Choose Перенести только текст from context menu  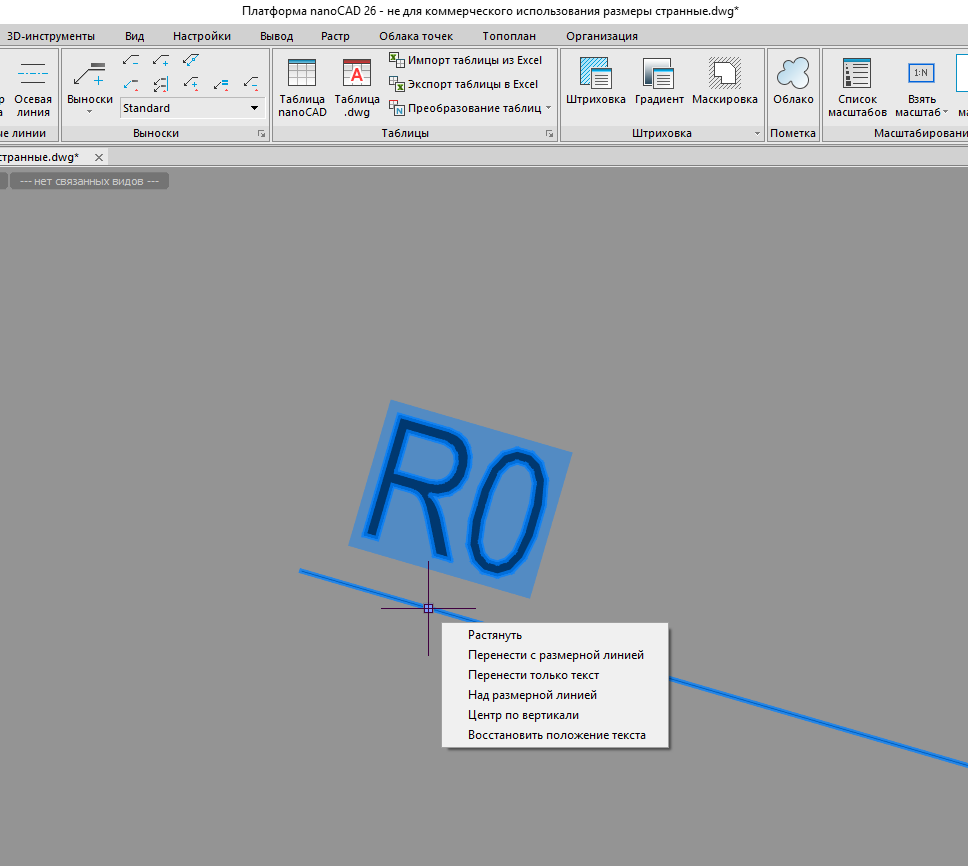click(x=533, y=675)
